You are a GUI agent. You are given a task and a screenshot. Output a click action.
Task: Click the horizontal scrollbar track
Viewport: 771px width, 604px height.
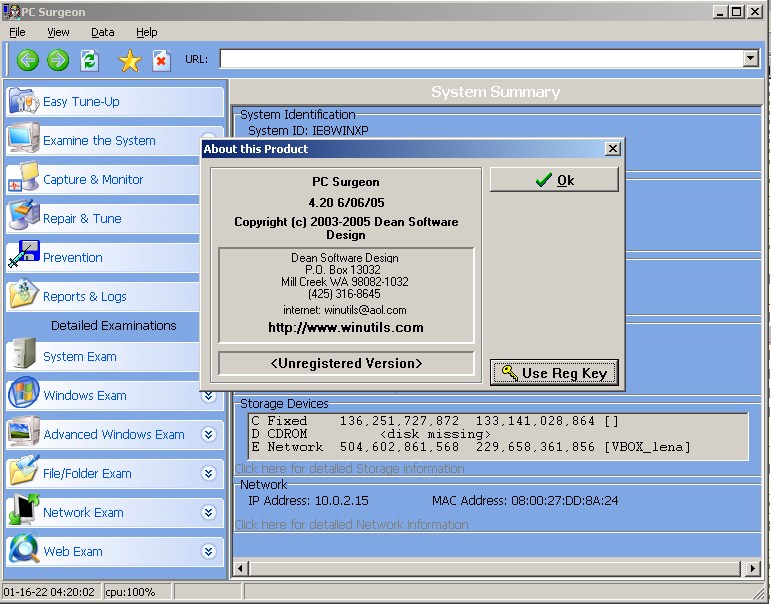(x=497, y=569)
